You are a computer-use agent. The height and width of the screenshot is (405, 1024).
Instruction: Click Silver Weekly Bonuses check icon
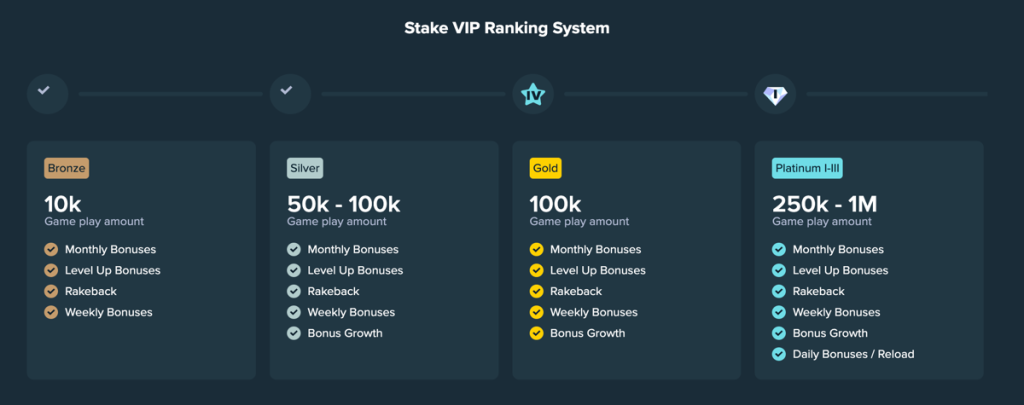tap(294, 312)
